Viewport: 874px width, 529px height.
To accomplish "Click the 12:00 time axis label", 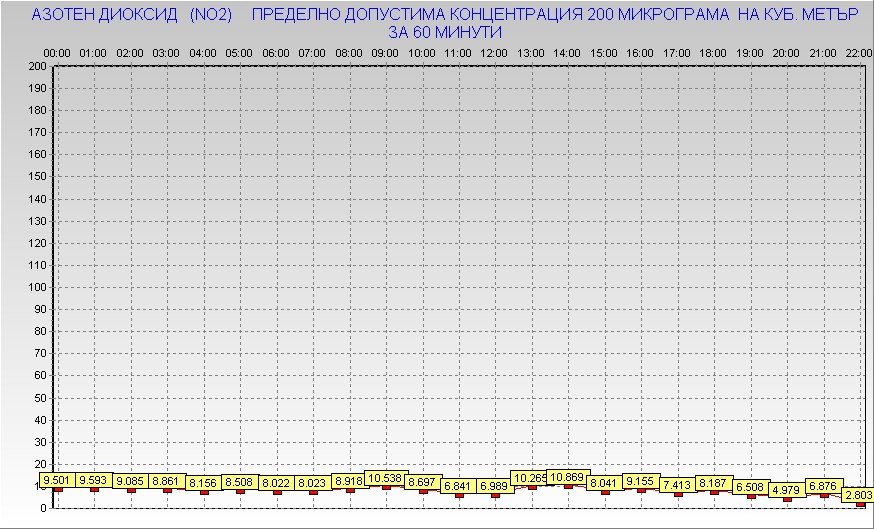I will click(494, 52).
